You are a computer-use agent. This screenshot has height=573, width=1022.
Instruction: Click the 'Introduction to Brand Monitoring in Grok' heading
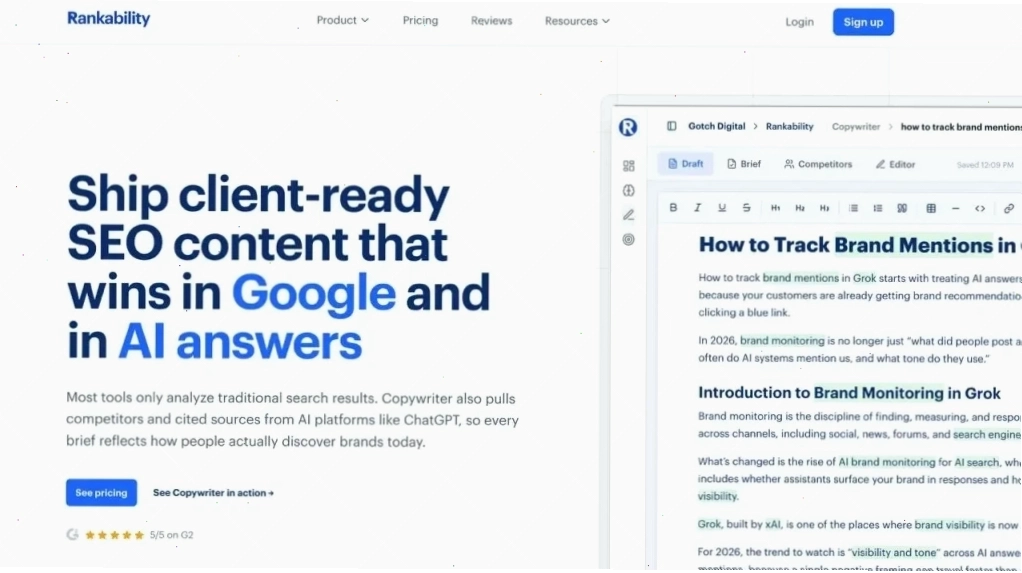849,392
